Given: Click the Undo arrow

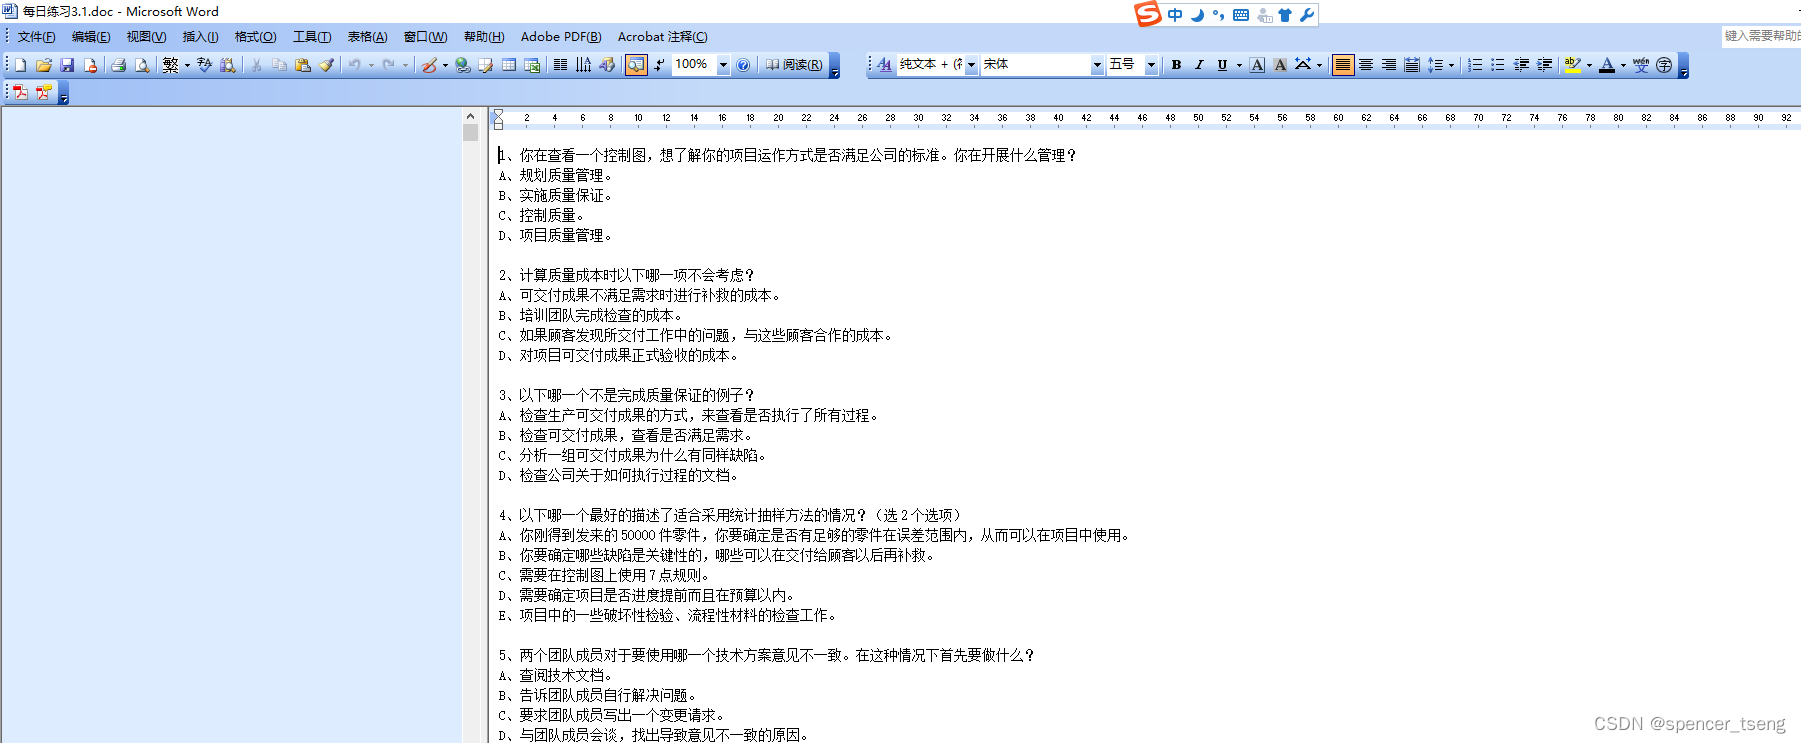Looking at the screenshot, I should click(354, 65).
